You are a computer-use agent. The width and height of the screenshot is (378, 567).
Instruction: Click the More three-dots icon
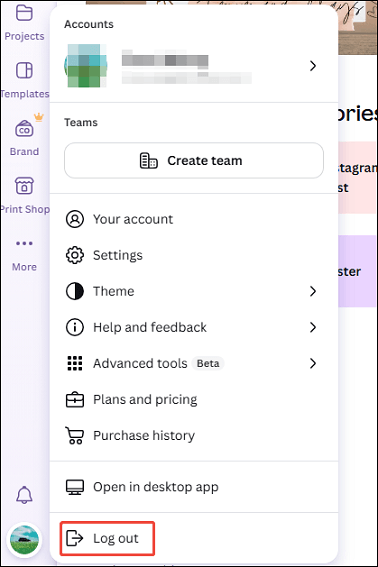(x=24, y=243)
